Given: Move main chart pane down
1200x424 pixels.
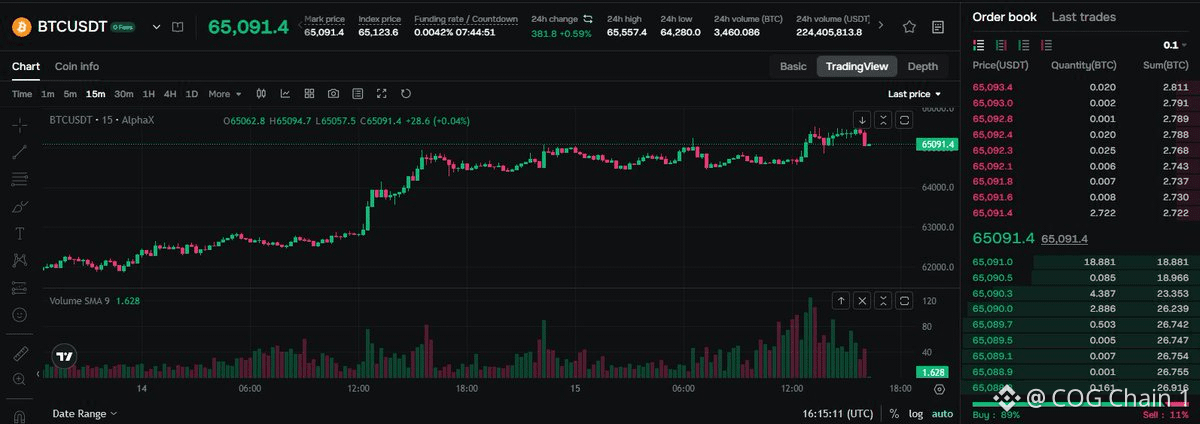Looking at the screenshot, I should 861,120.
